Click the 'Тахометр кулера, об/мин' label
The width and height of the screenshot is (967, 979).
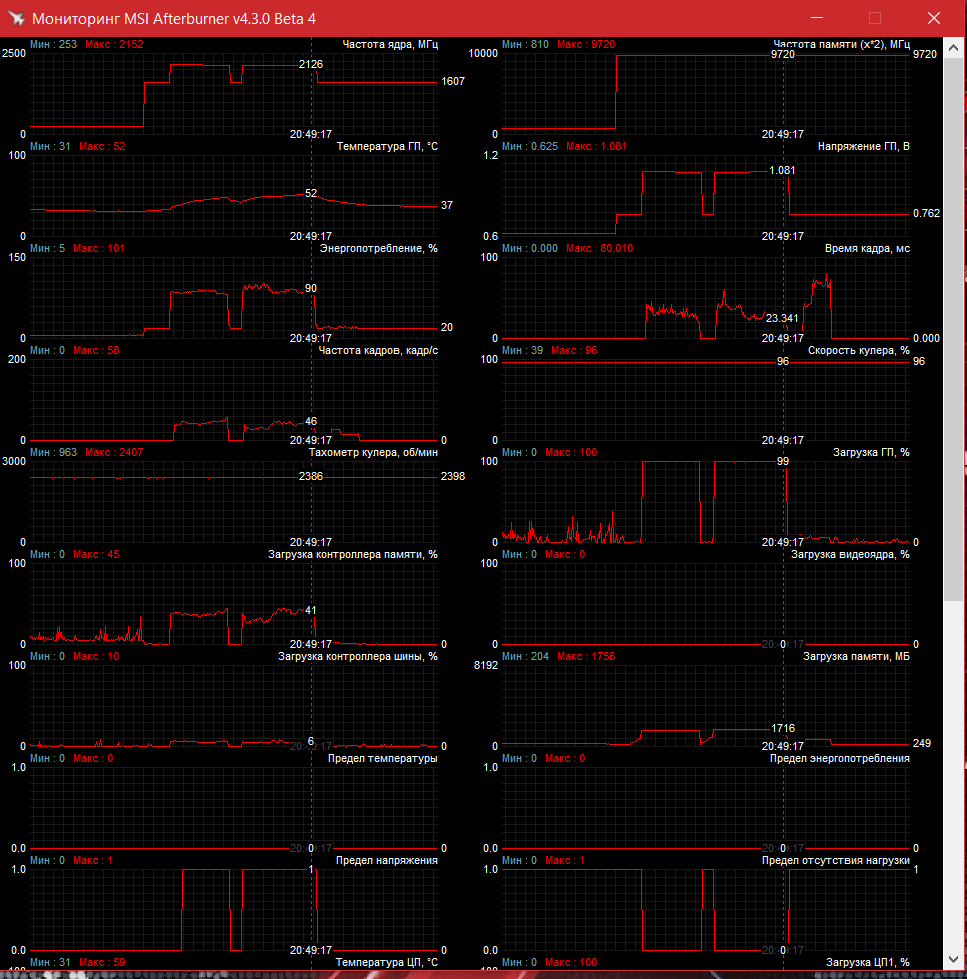coord(373,452)
